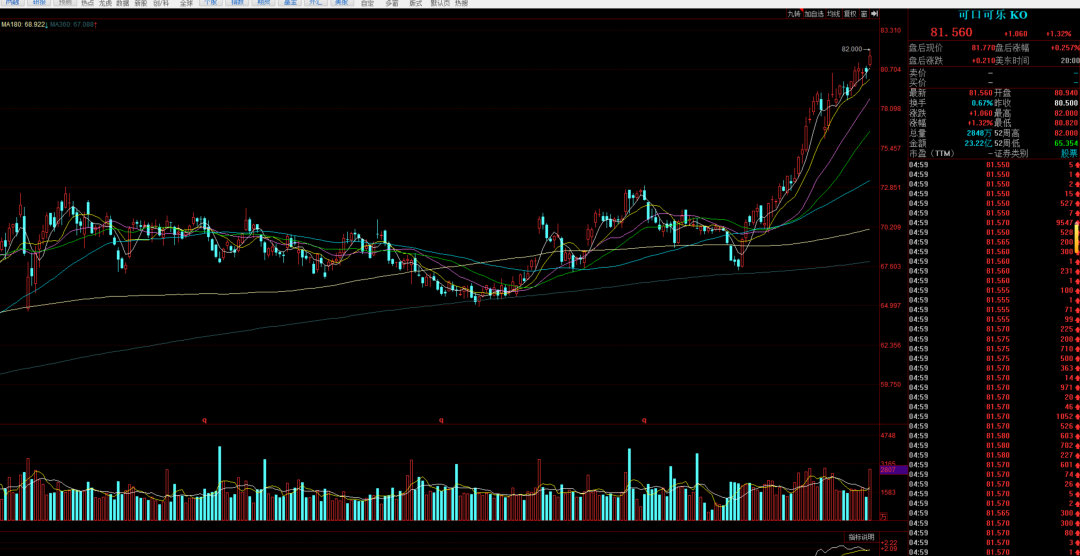The width and height of the screenshot is (1080, 556).
Task: Open the 版式 layout menu
Action: pyautogui.click(x=415, y=3)
